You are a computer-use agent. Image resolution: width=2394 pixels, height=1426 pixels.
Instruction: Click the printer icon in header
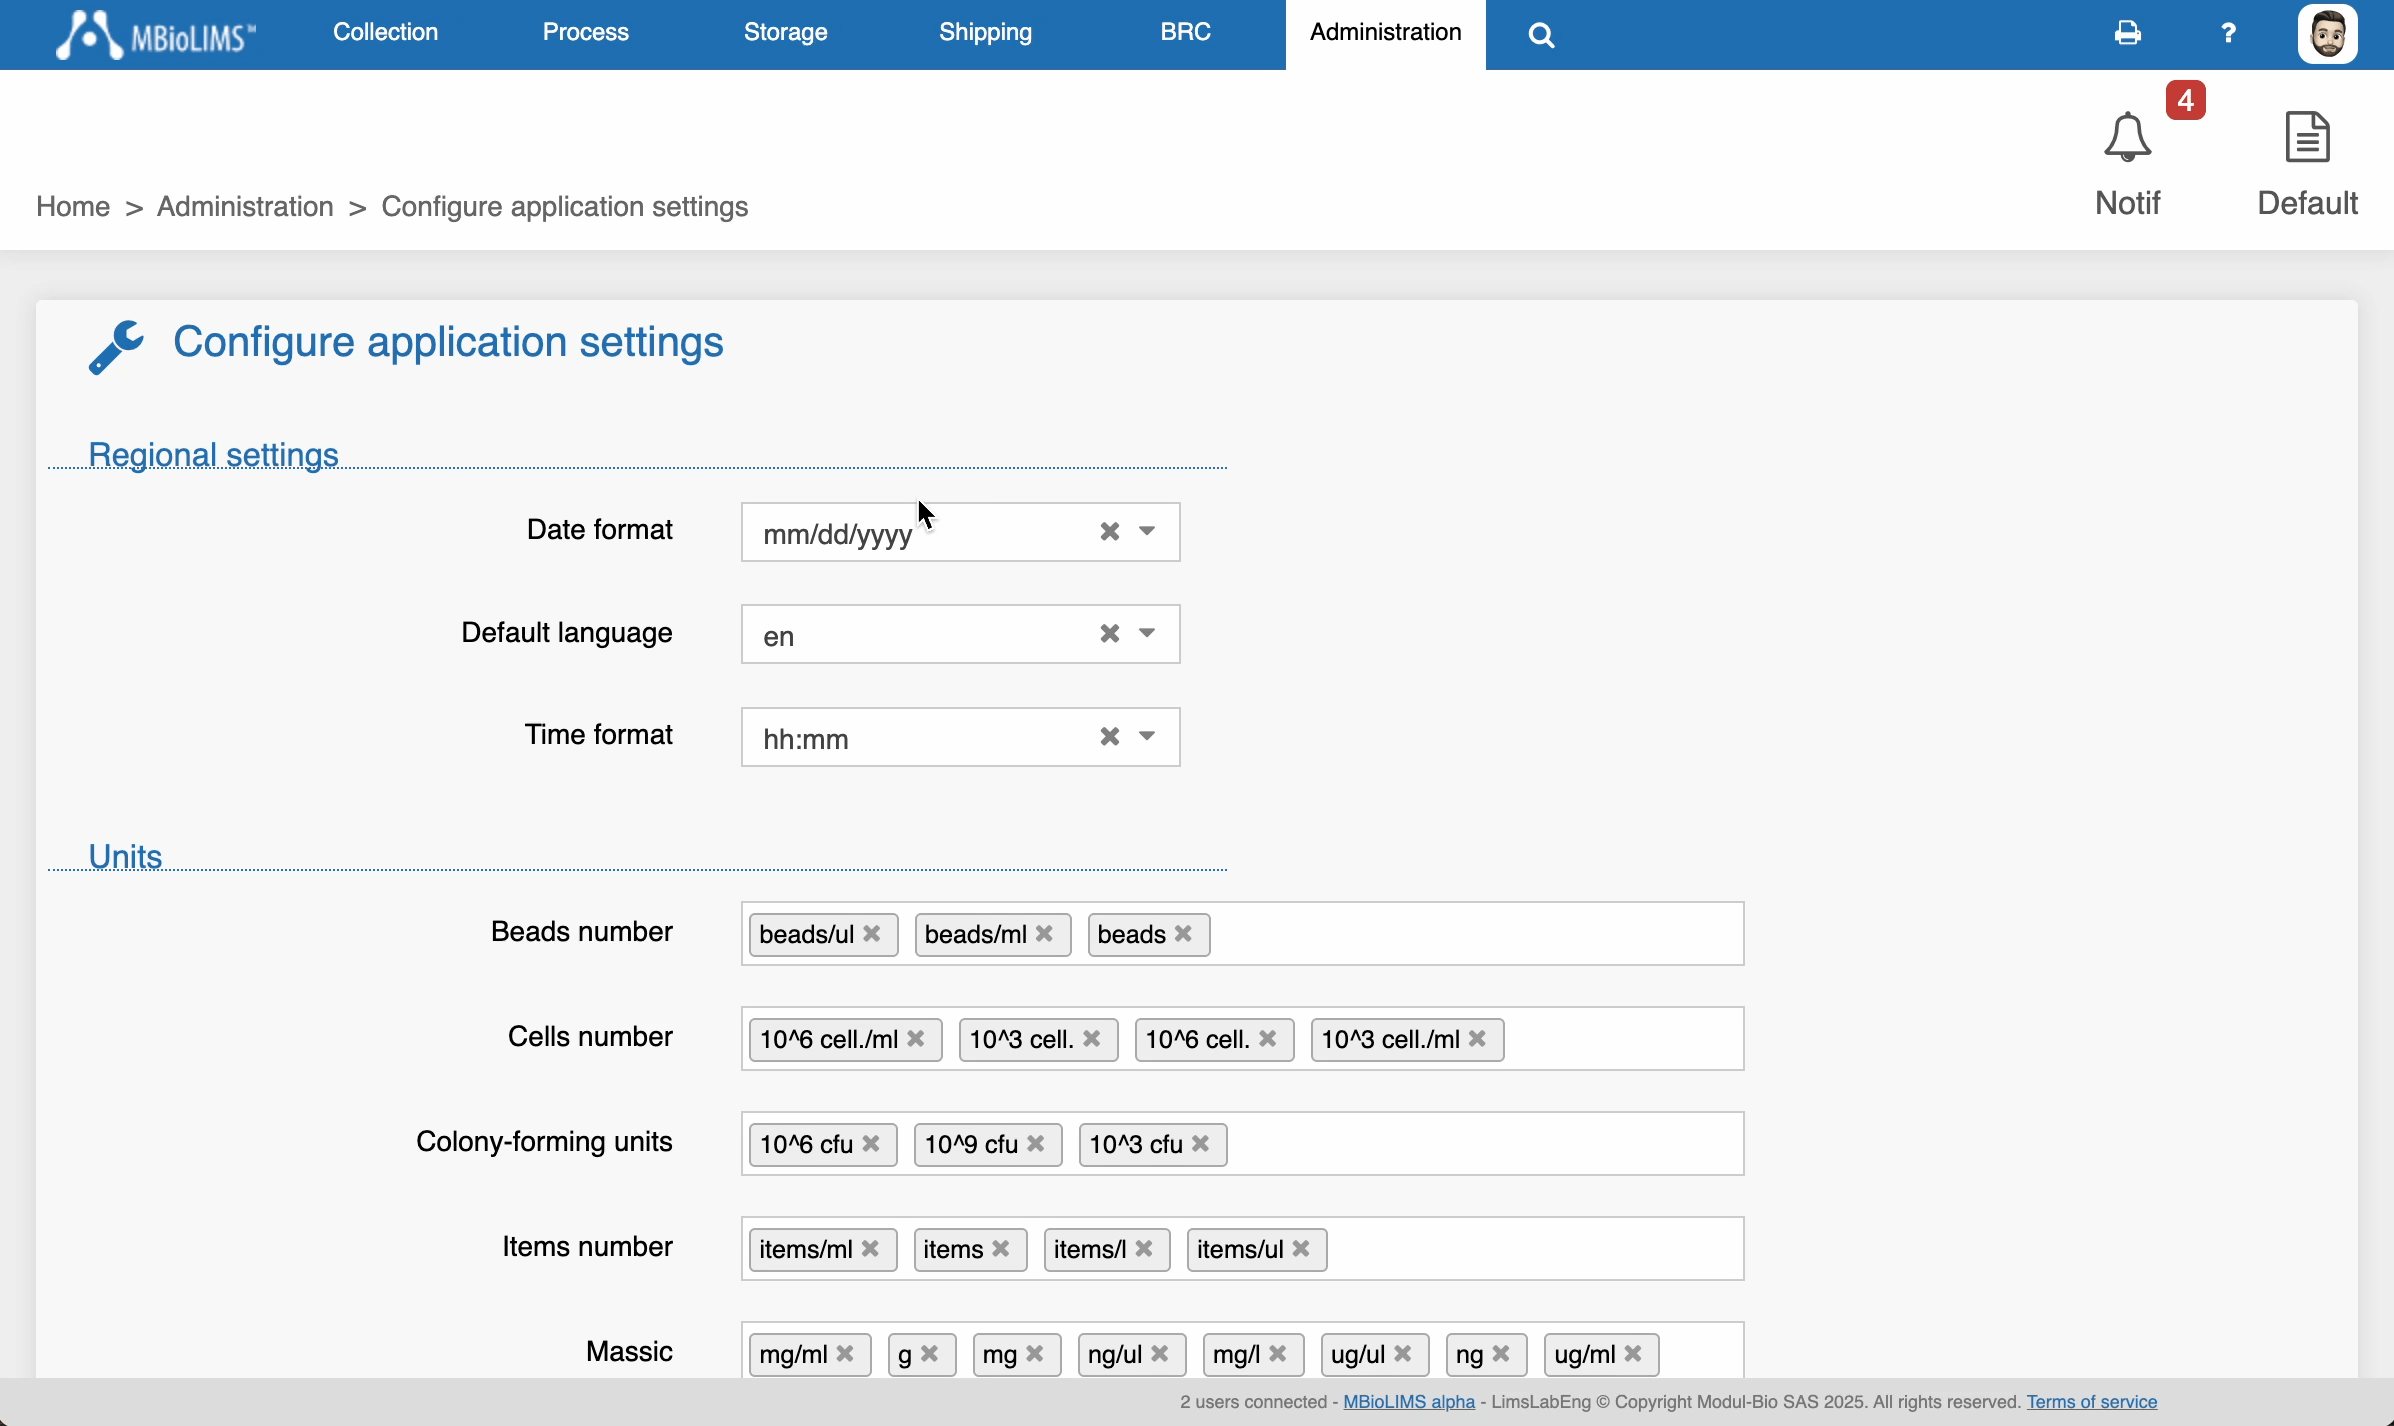coord(2128,33)
